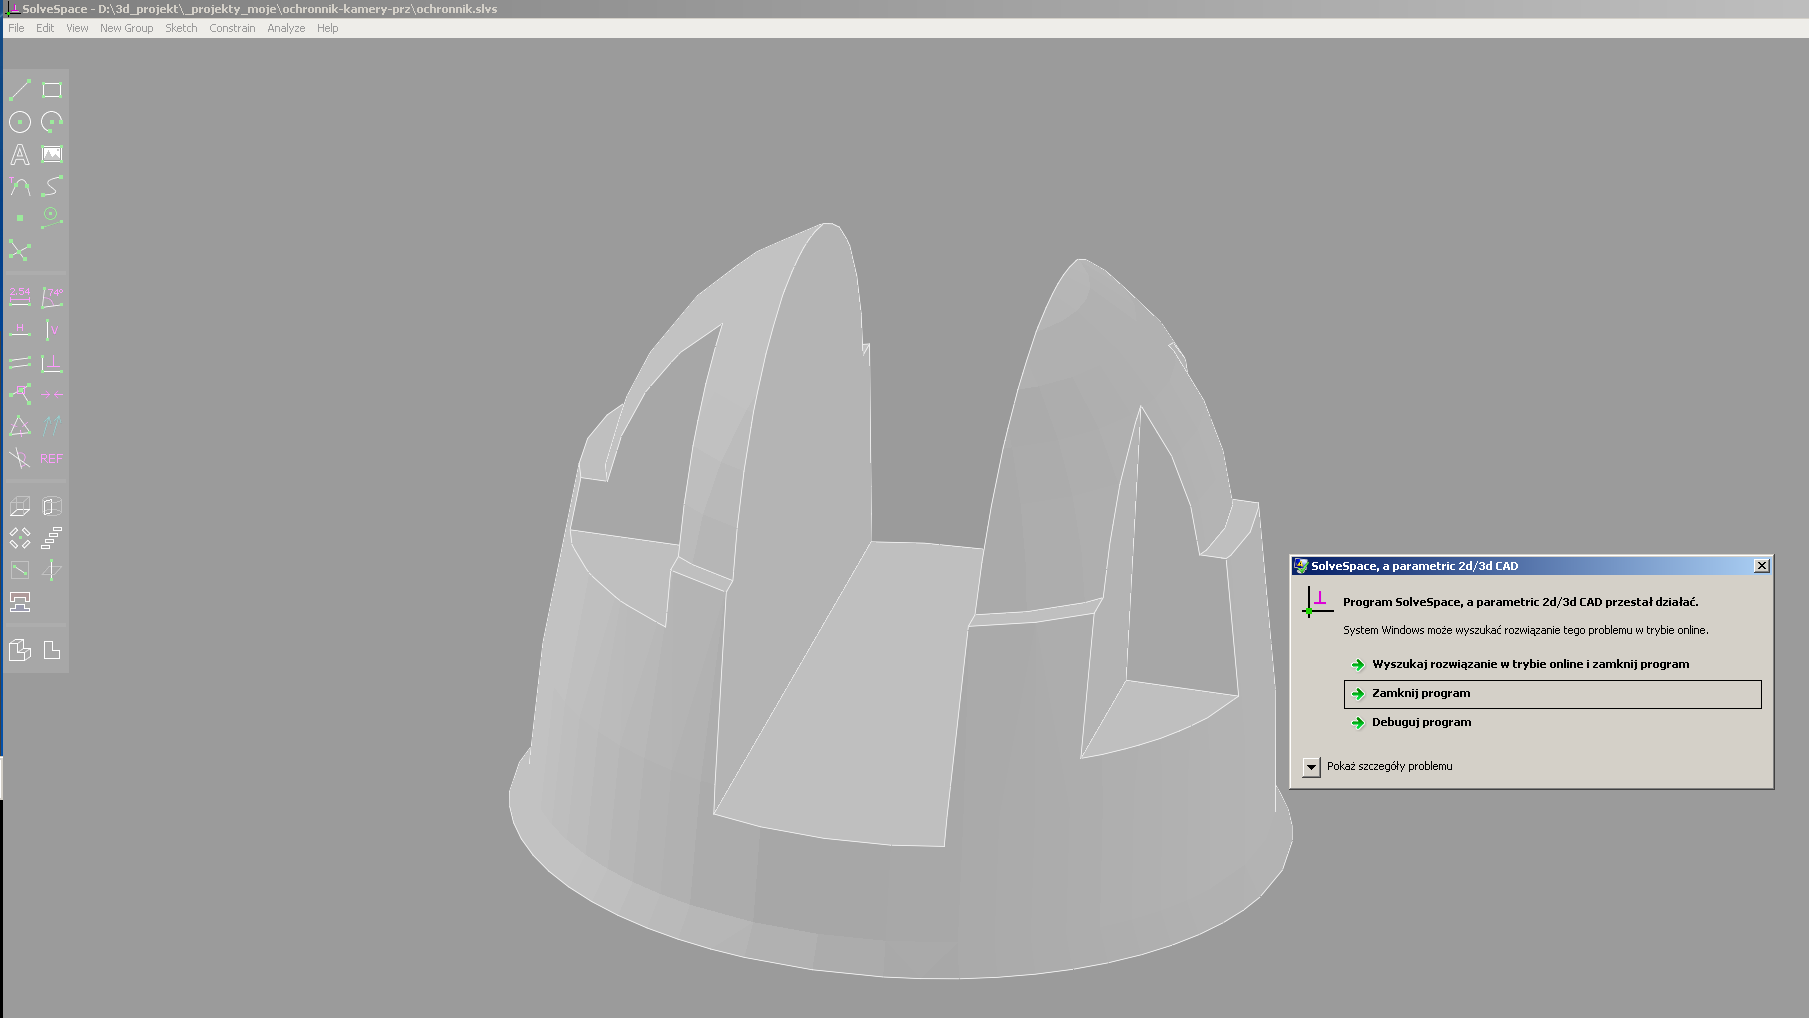Viewport: 1809px width, 1018px height.
Task: Apply point on line constraint tool
Action: [x=20, y=394]
